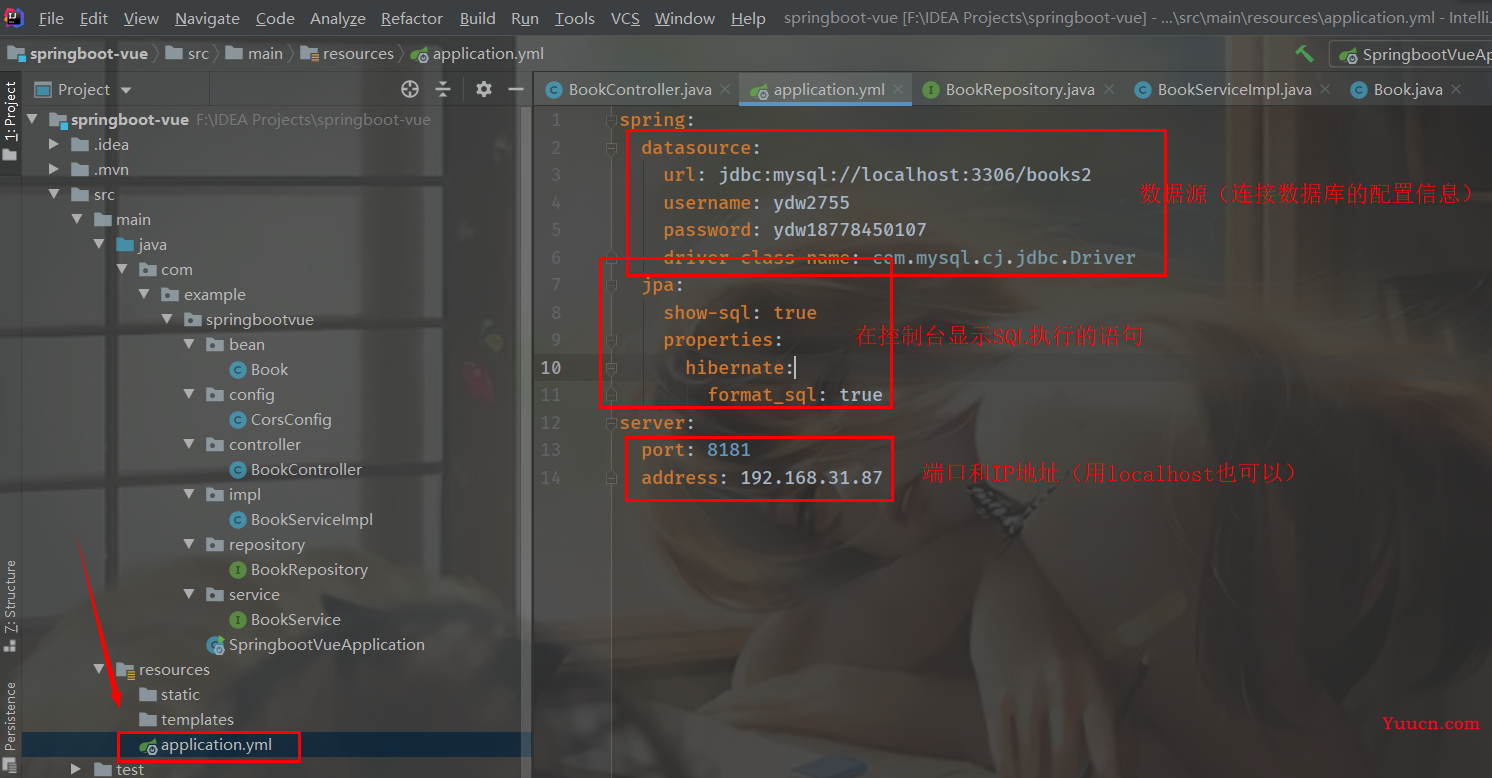This screenshot has width=1492, height=778.
Task: Switch to the BookServiceImpl.java tab
Action: click(x=1234, y=90)
